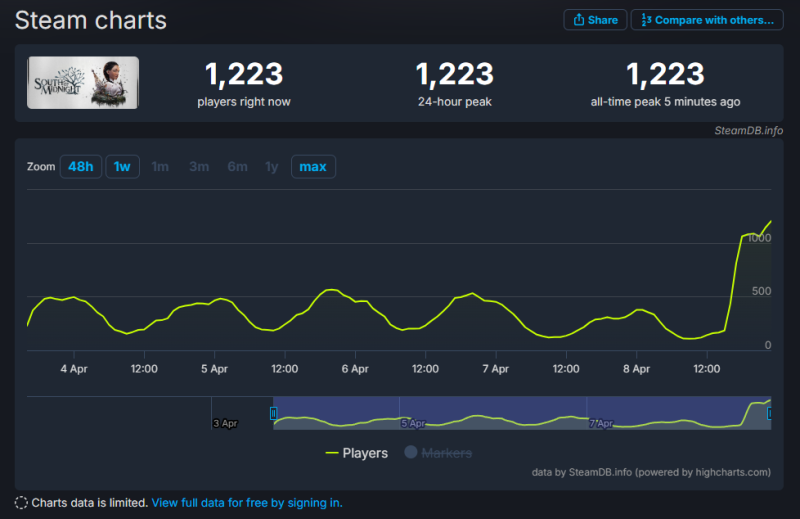This screenshot has width=800, height=519.
Task: Click the right navigator range handle
Action: [770, 413]
